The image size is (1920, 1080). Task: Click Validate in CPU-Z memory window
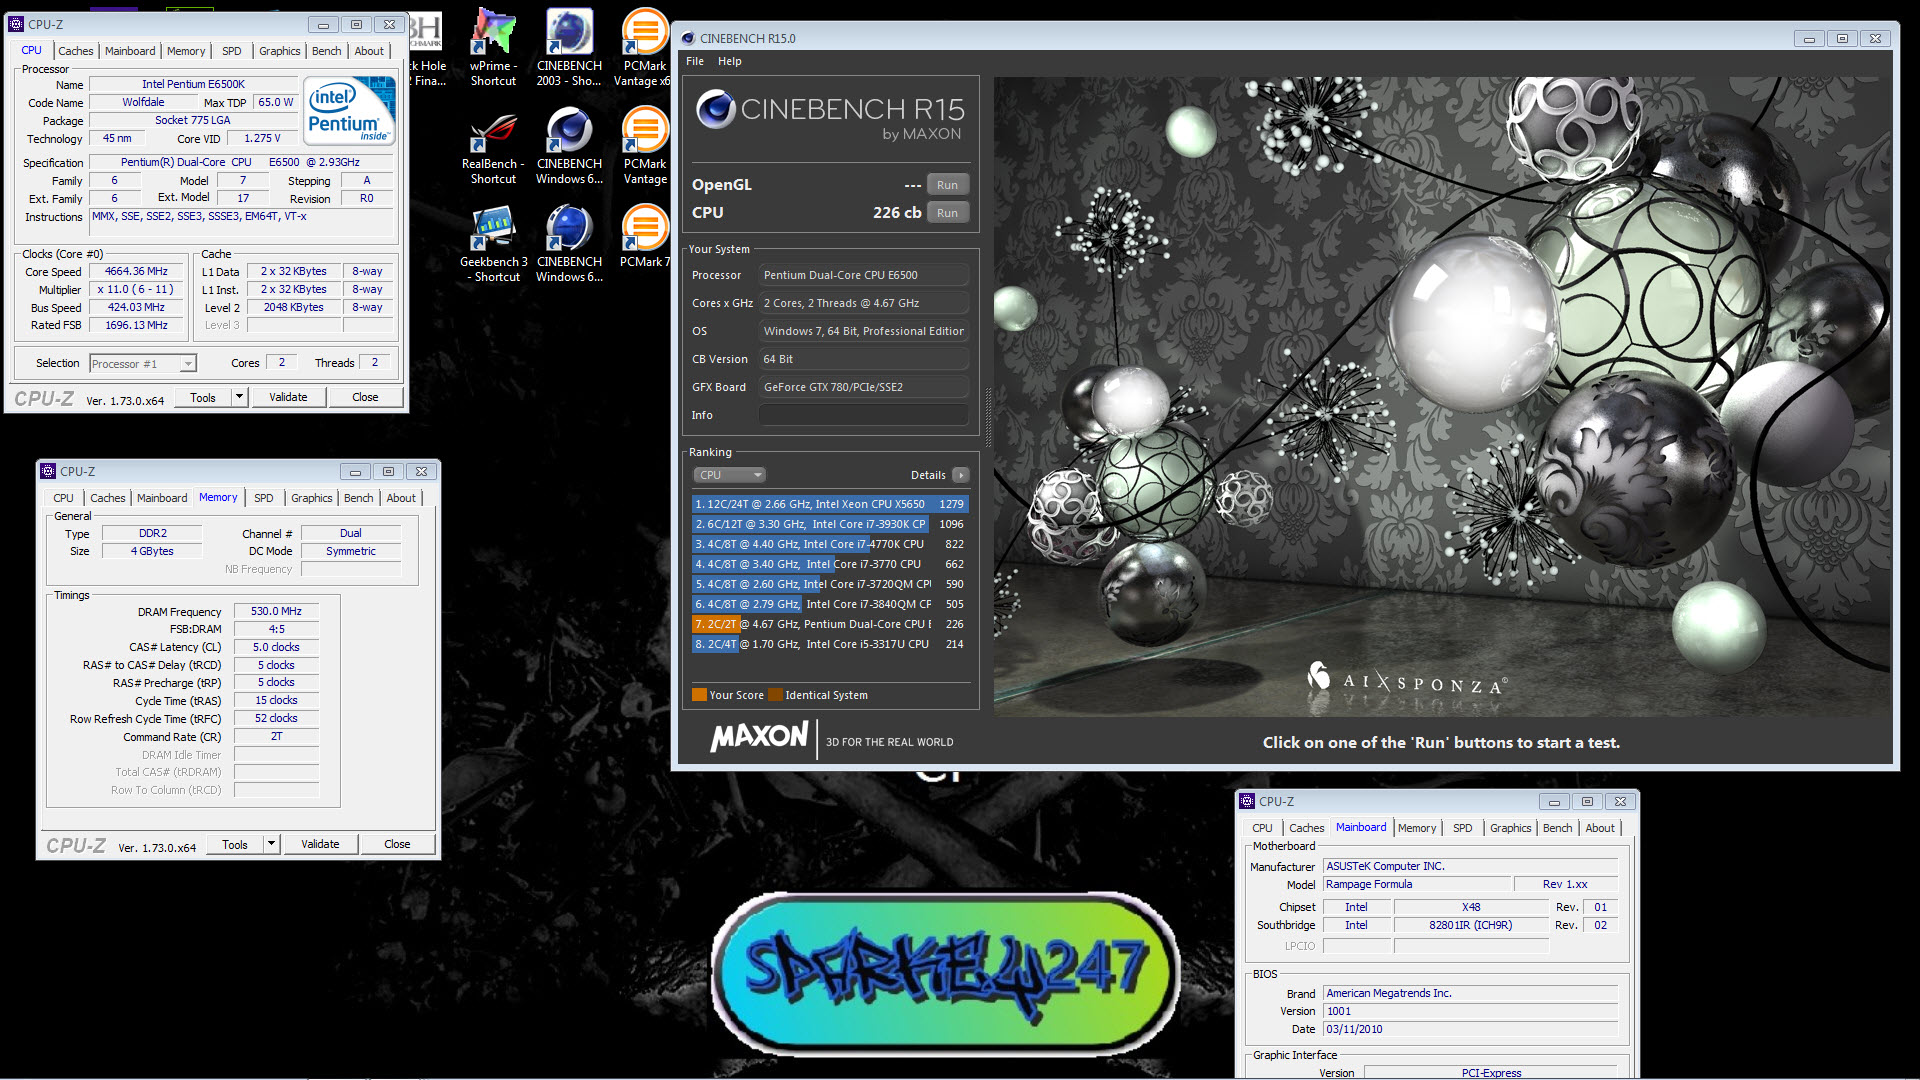[x=320, y=844]
